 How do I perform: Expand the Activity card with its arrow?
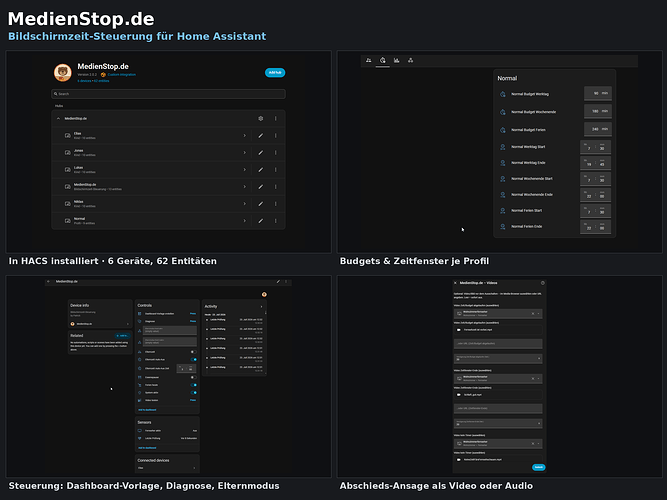coord(261,306)
